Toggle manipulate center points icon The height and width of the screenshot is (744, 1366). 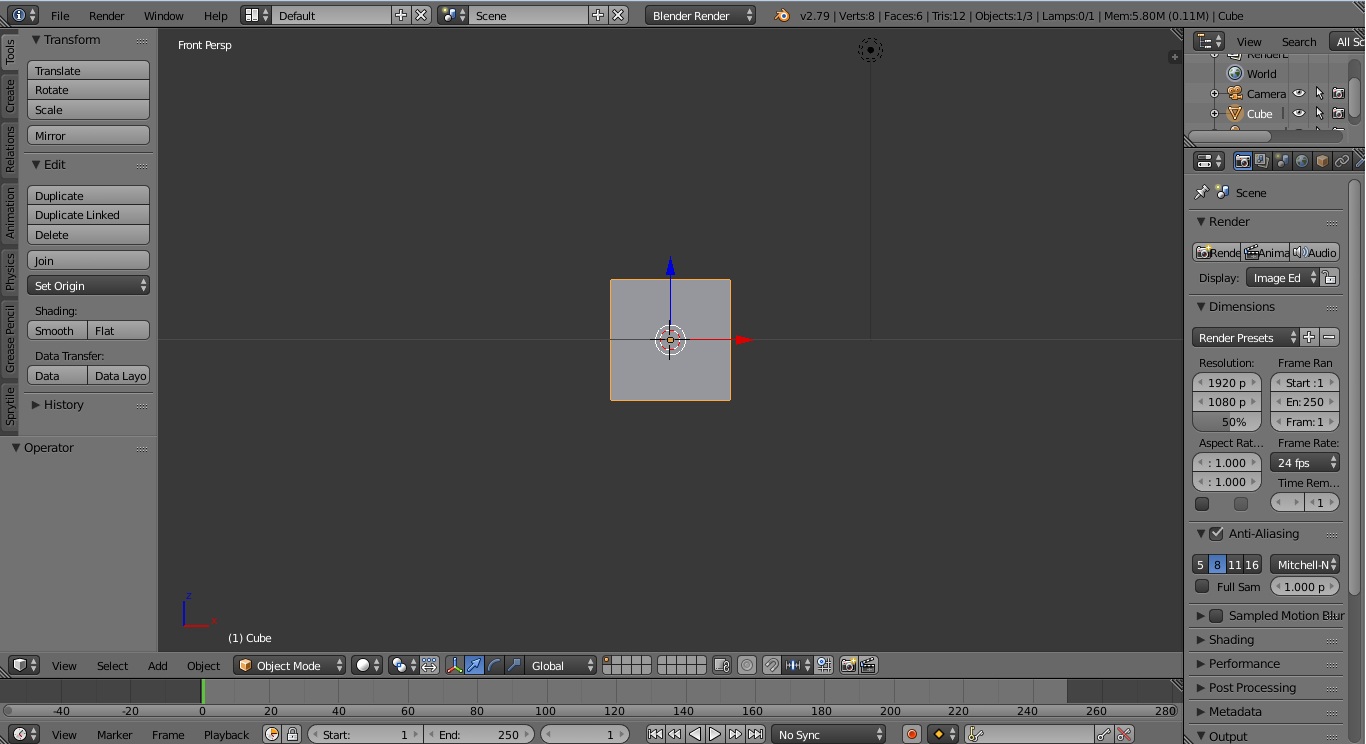[429, 665]
